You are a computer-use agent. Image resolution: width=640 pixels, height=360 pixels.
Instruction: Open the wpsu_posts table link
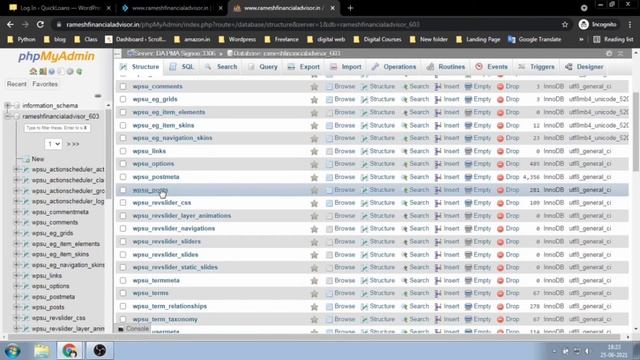point(150,190)
